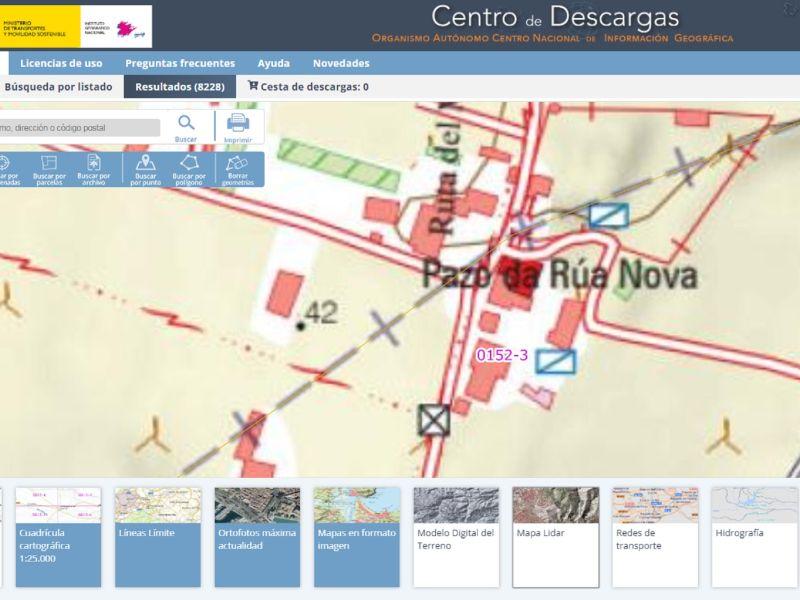Click the Pazo da Rúa Nova map label
The height and width of the screenshot is (600, 800).
tap(560, 274)
